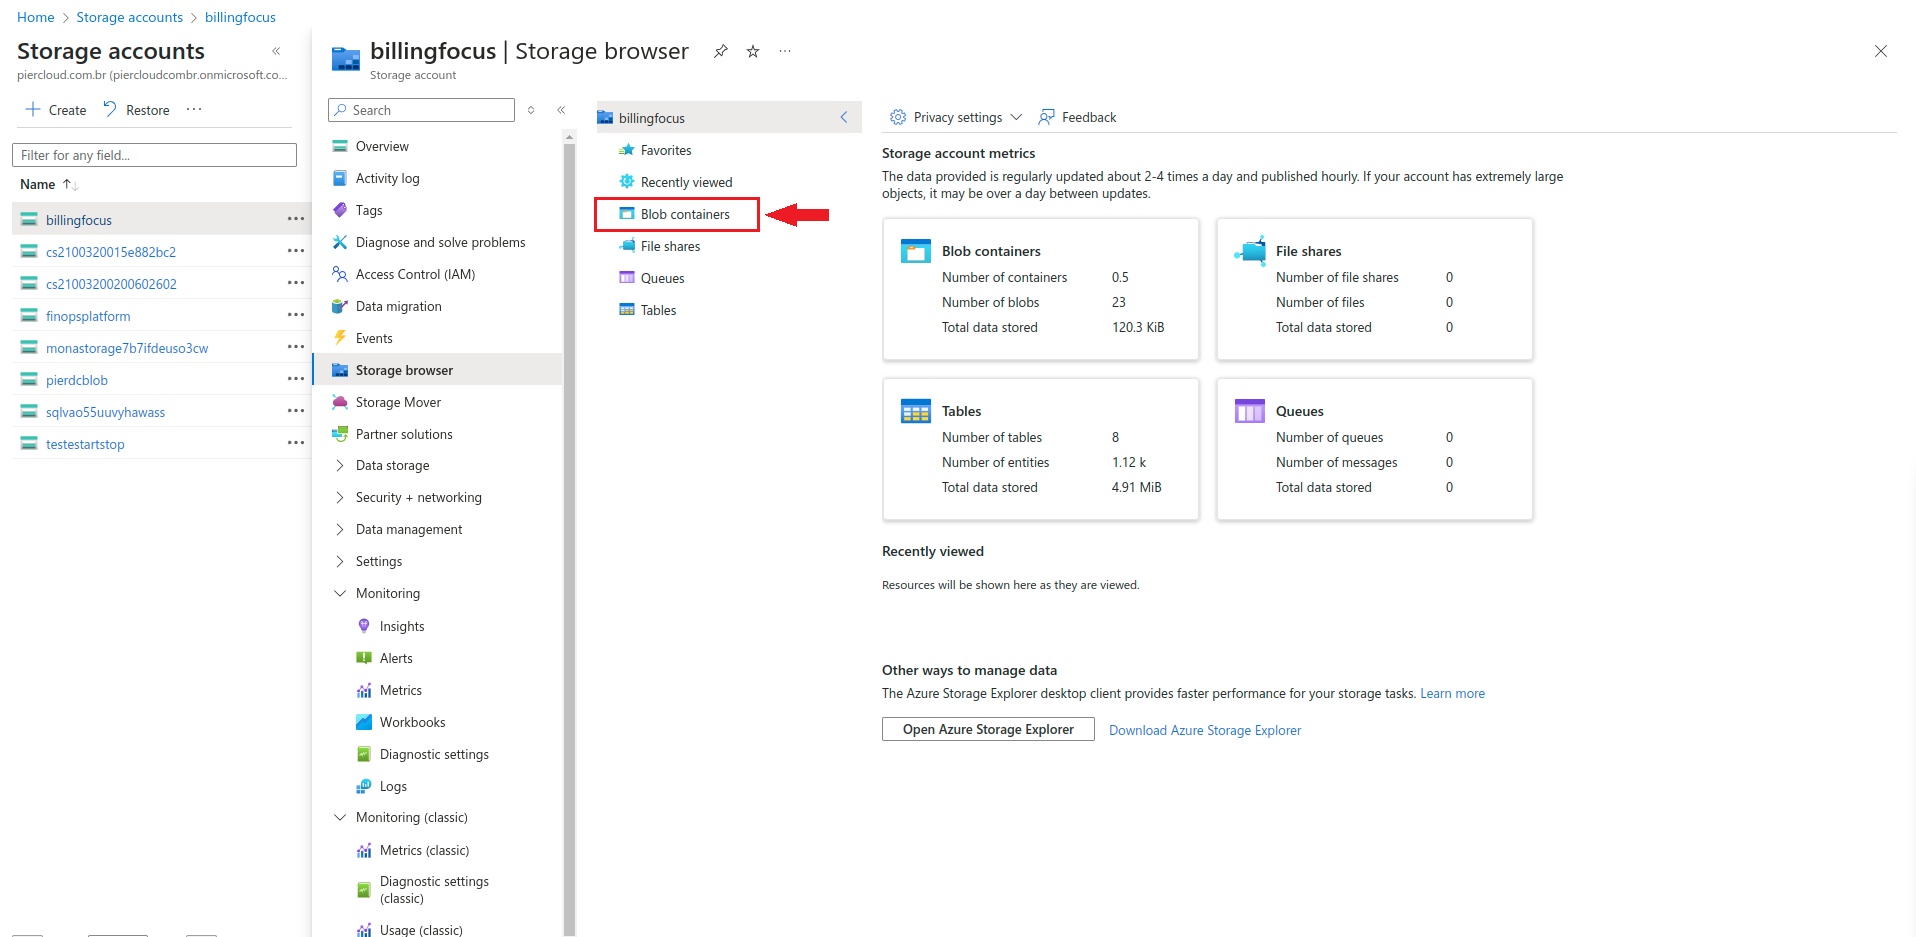Open Blob containers in the tree
Screen dimensions: 1916x937
pos(685,214)
